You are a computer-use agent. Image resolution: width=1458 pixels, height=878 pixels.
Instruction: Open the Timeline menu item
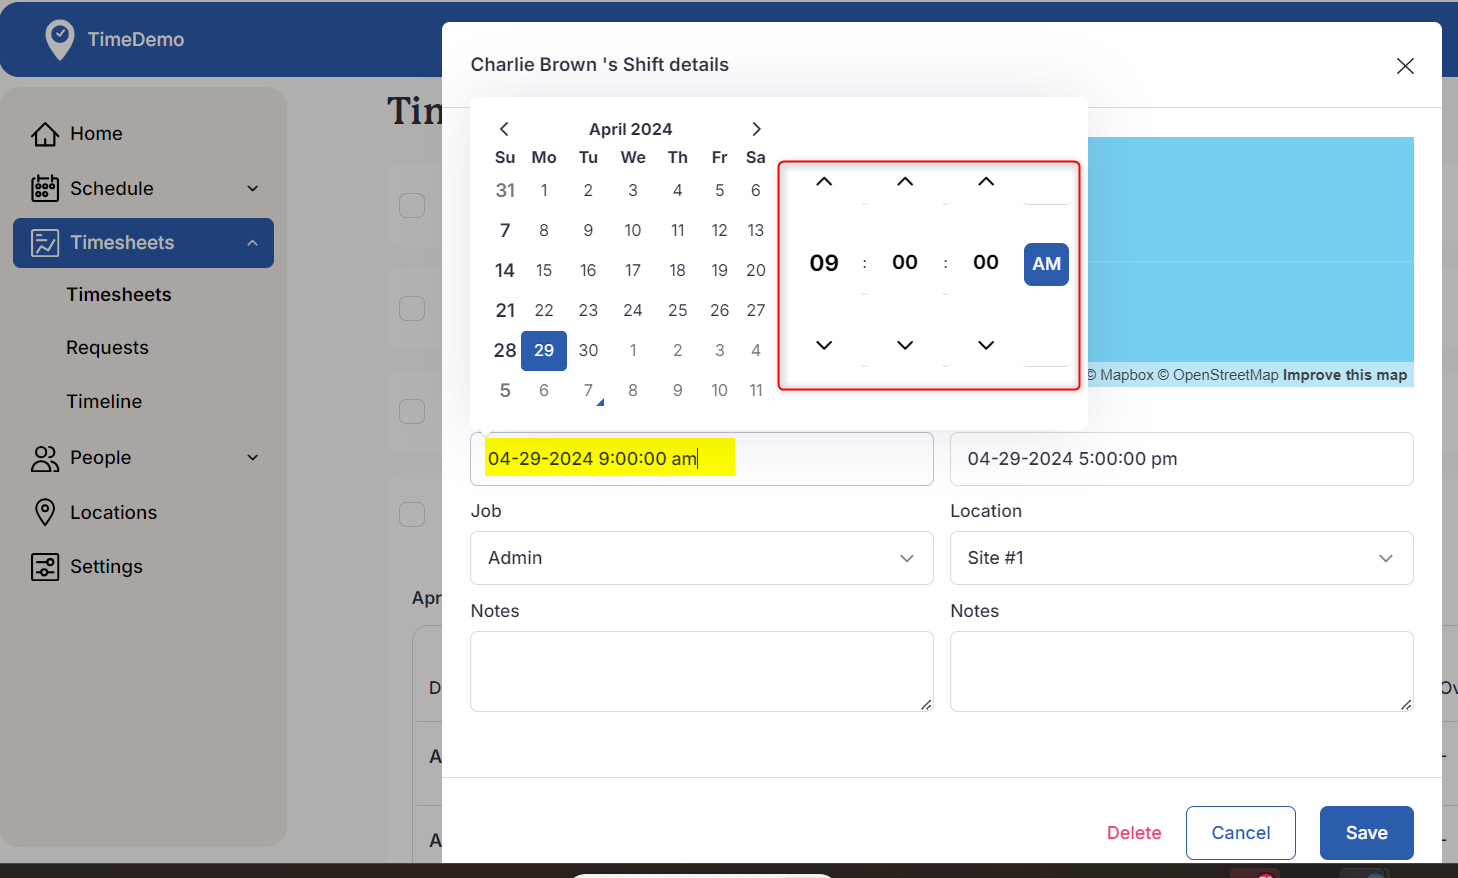104,401
